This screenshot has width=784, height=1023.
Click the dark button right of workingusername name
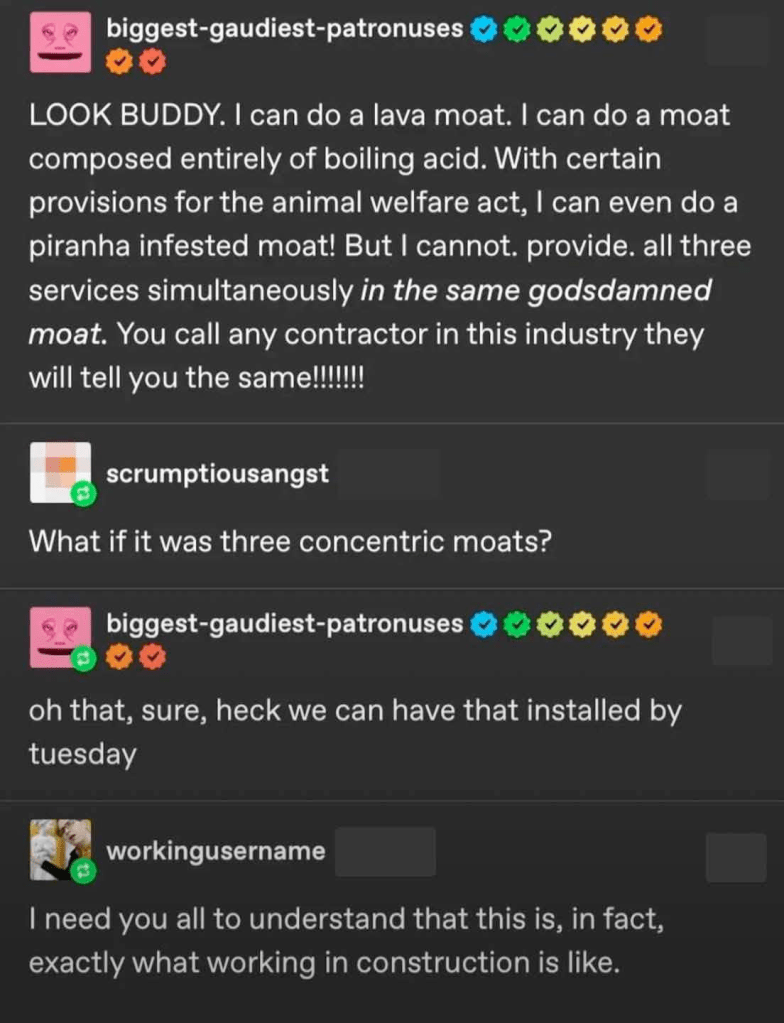click(x=385, y=851)
